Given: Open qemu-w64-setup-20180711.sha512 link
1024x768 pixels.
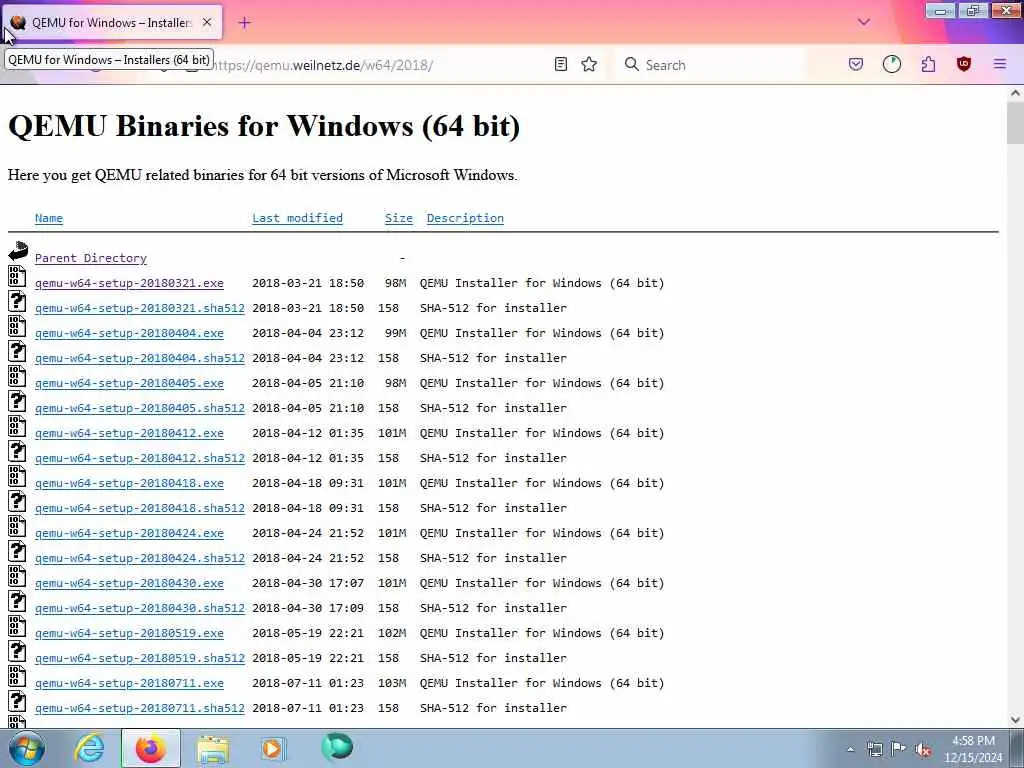Looking at the screenshot, I should point(140,708).
